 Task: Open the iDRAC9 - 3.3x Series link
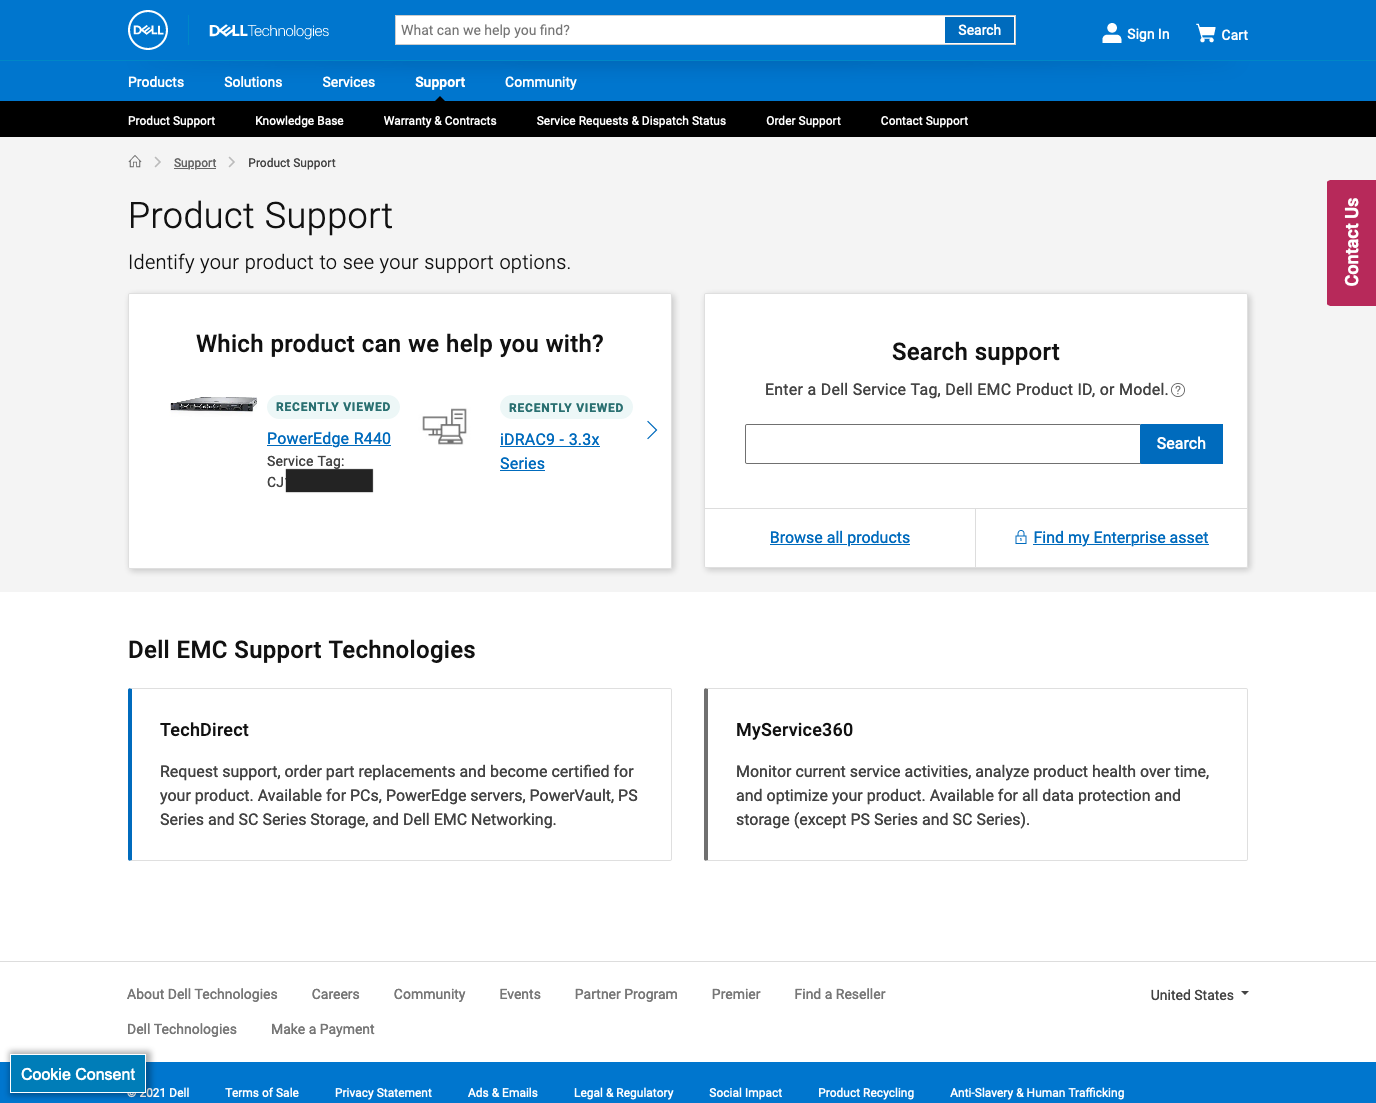click(550, 451)
